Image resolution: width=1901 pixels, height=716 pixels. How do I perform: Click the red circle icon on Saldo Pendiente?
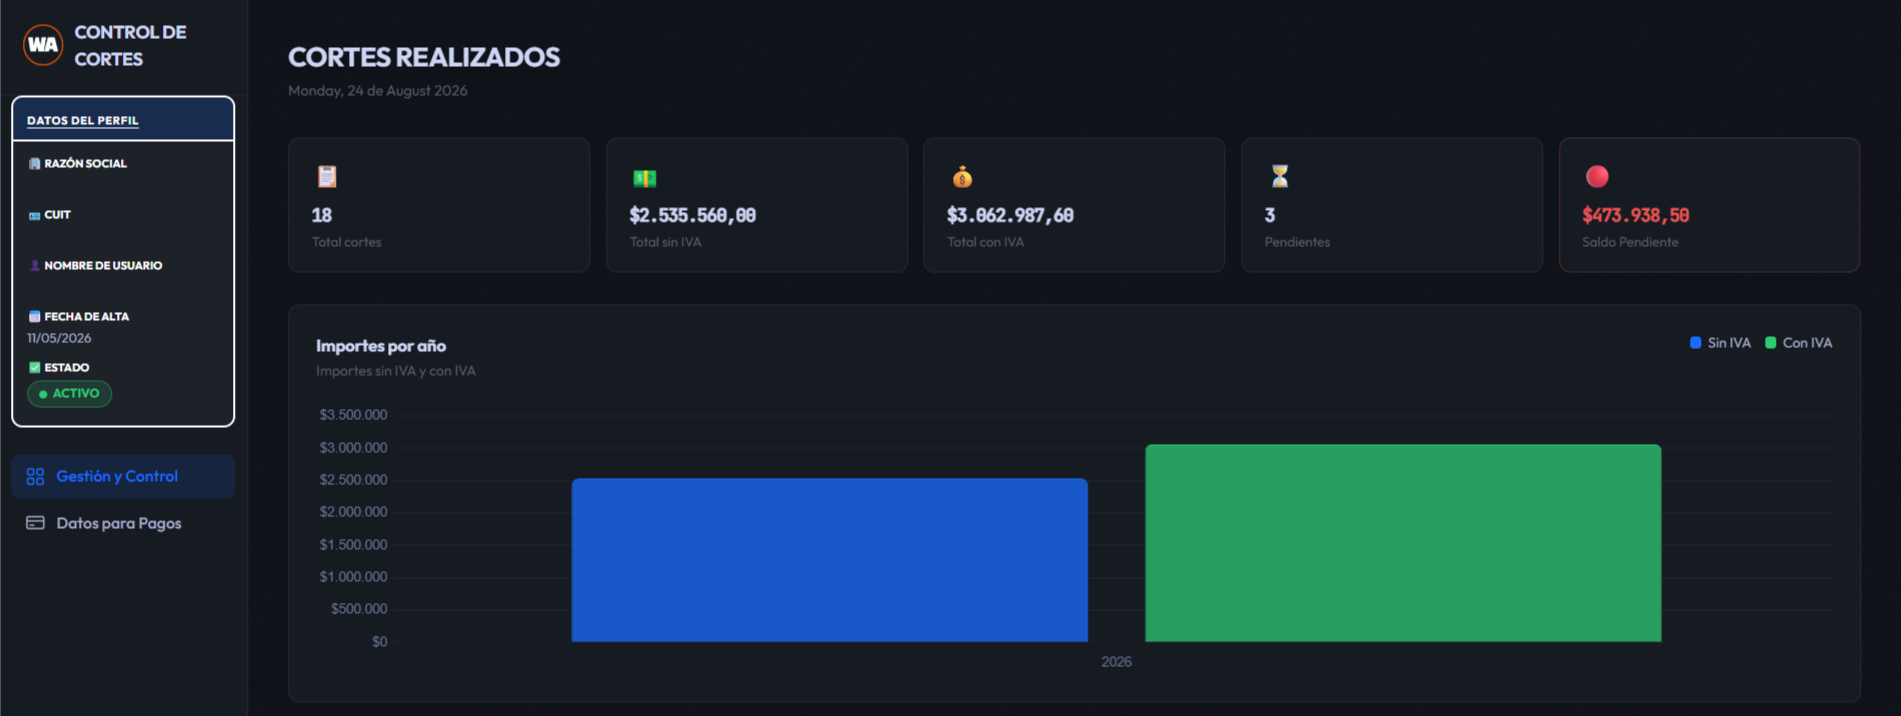(x=1597, y=177)
